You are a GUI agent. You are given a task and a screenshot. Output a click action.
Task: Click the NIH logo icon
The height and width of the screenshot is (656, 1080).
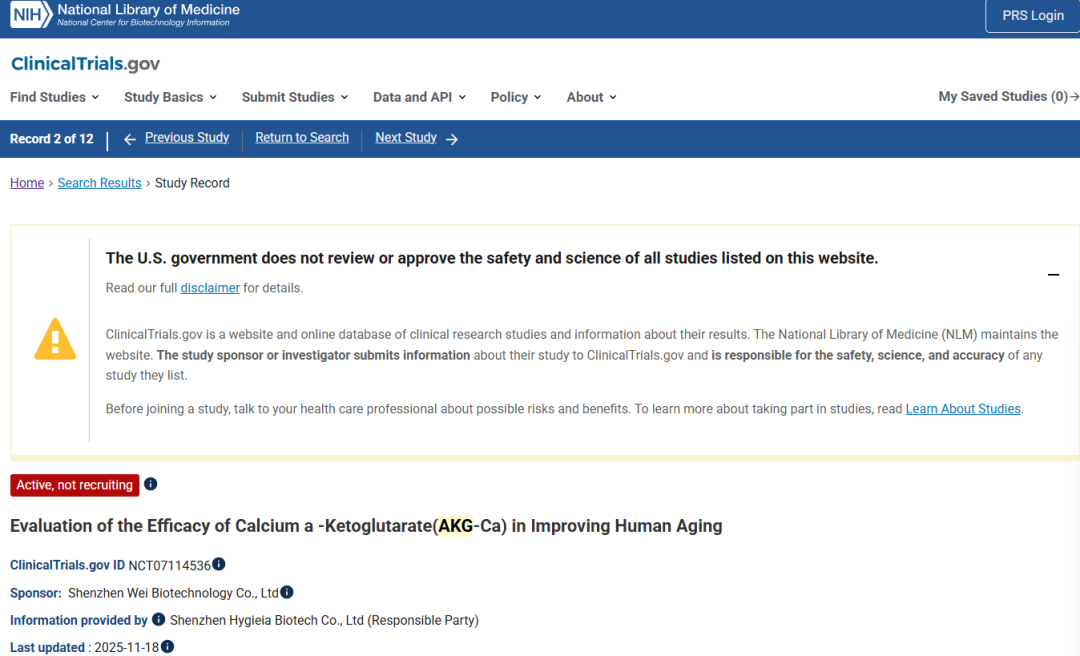pyautogui.click(x=31, y=14)
